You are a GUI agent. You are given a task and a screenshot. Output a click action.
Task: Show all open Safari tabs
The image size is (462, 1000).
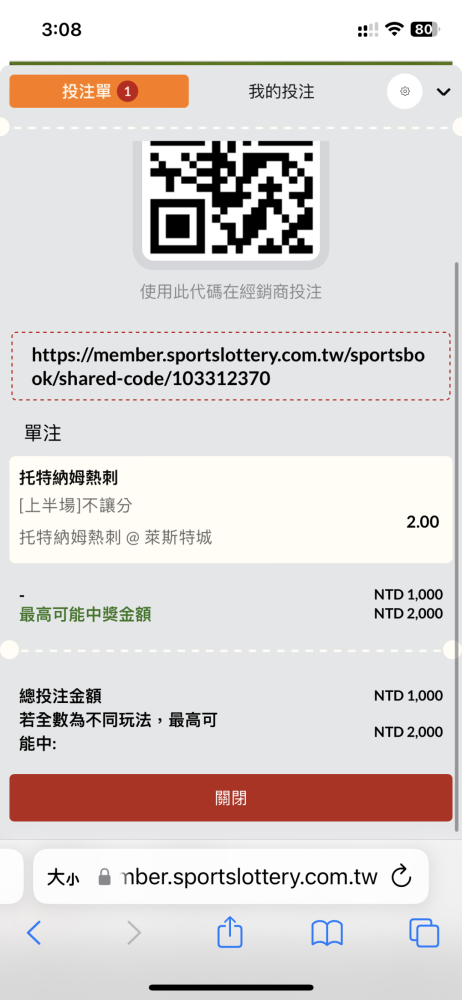[424, 933]
